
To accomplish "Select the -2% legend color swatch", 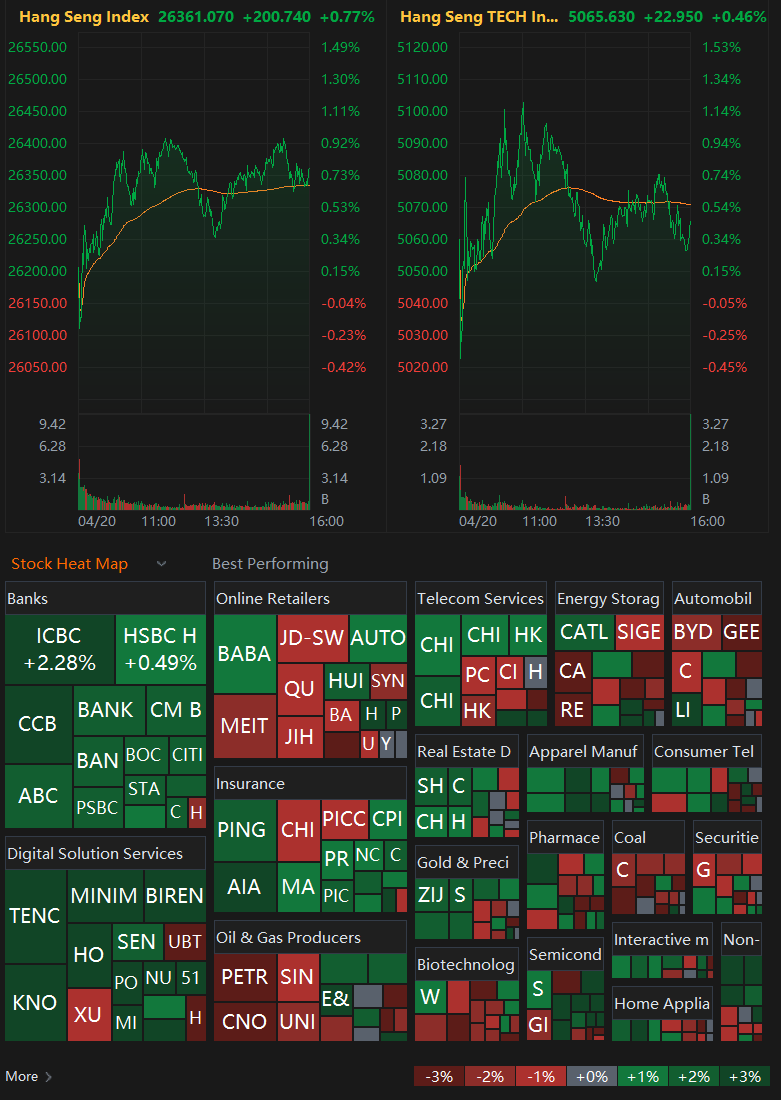I will click(490, 1076).
